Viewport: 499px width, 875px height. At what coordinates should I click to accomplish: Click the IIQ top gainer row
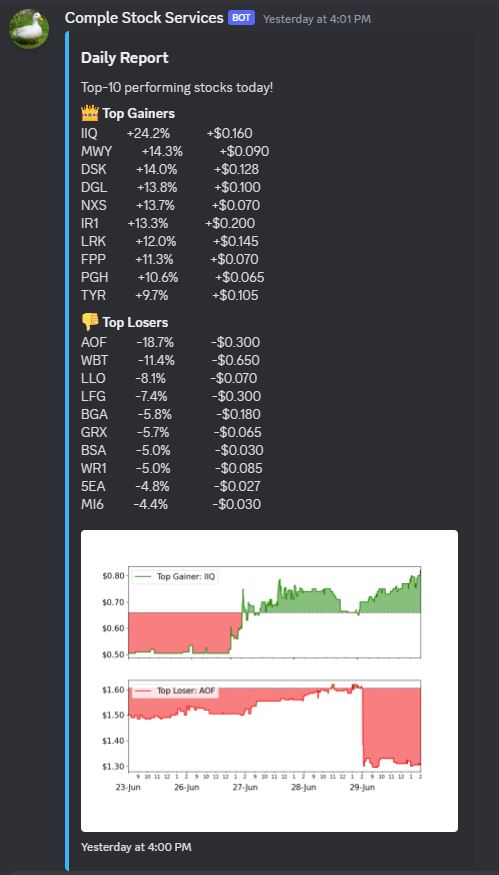click(167, 133)
